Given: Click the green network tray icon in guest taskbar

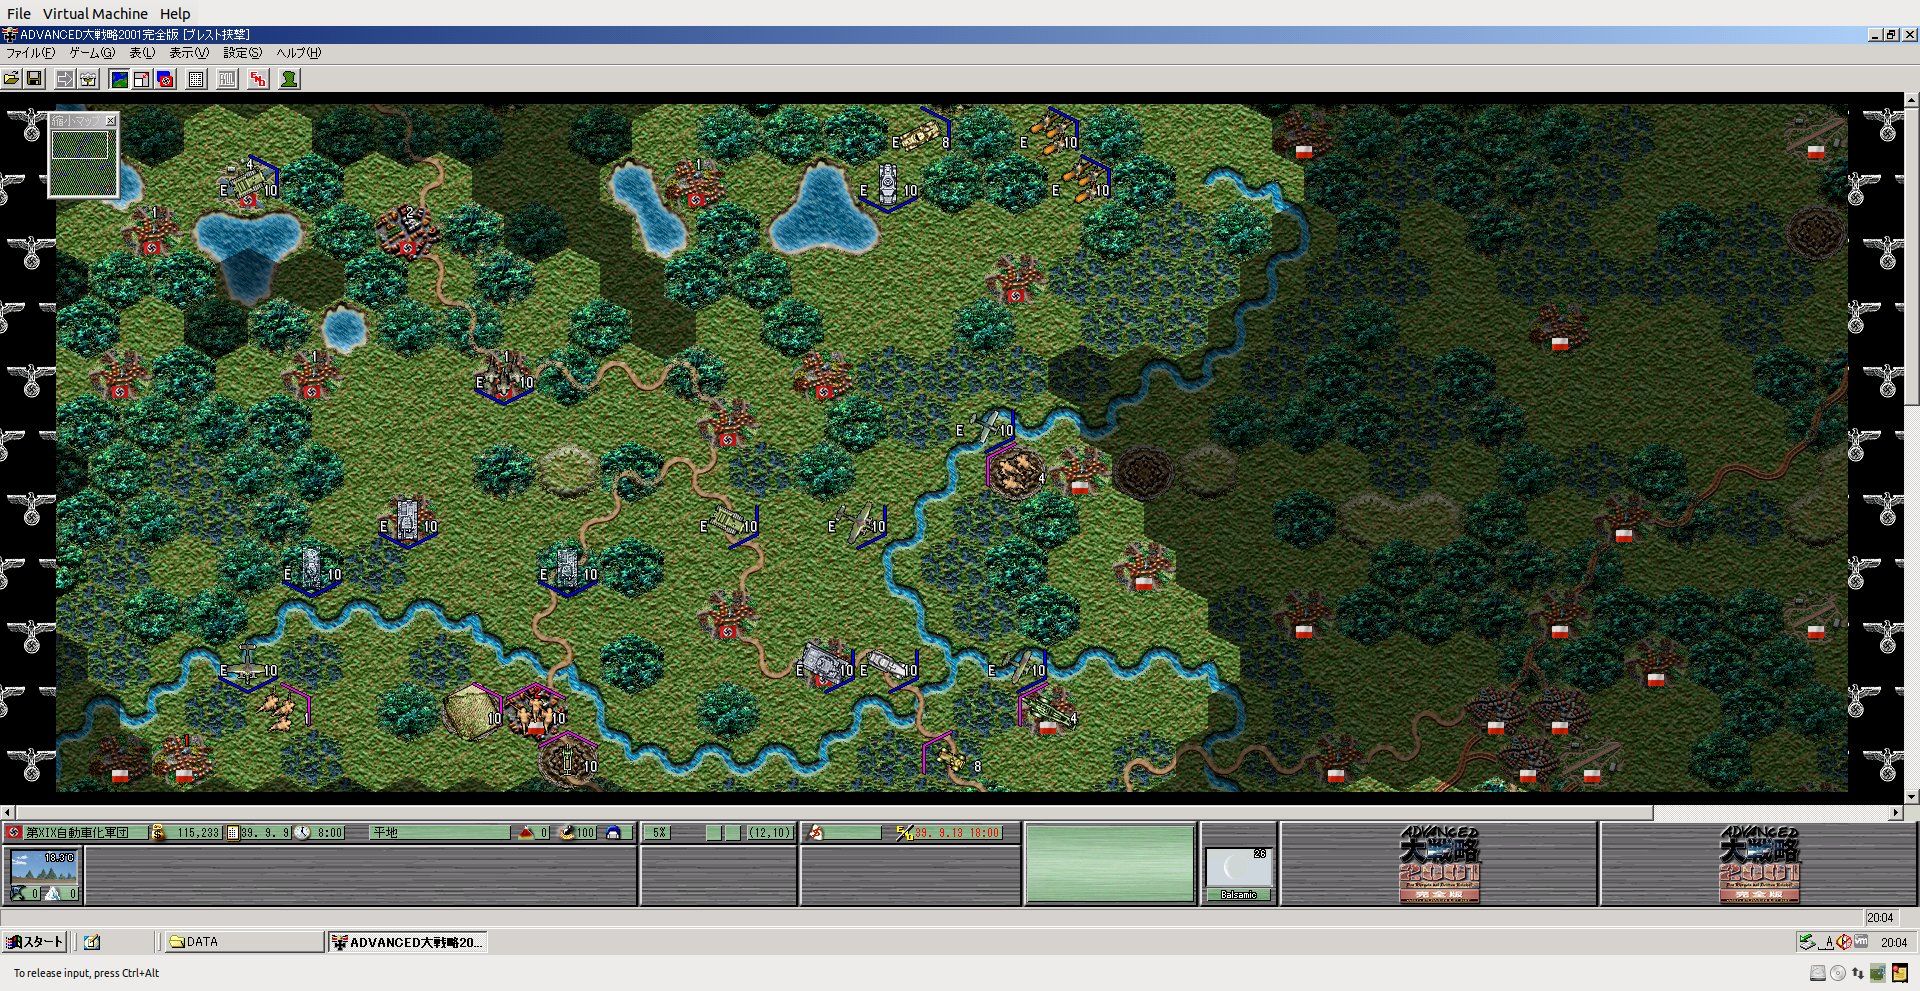Looking at the screenshot, I should [x=1808, y=942].
